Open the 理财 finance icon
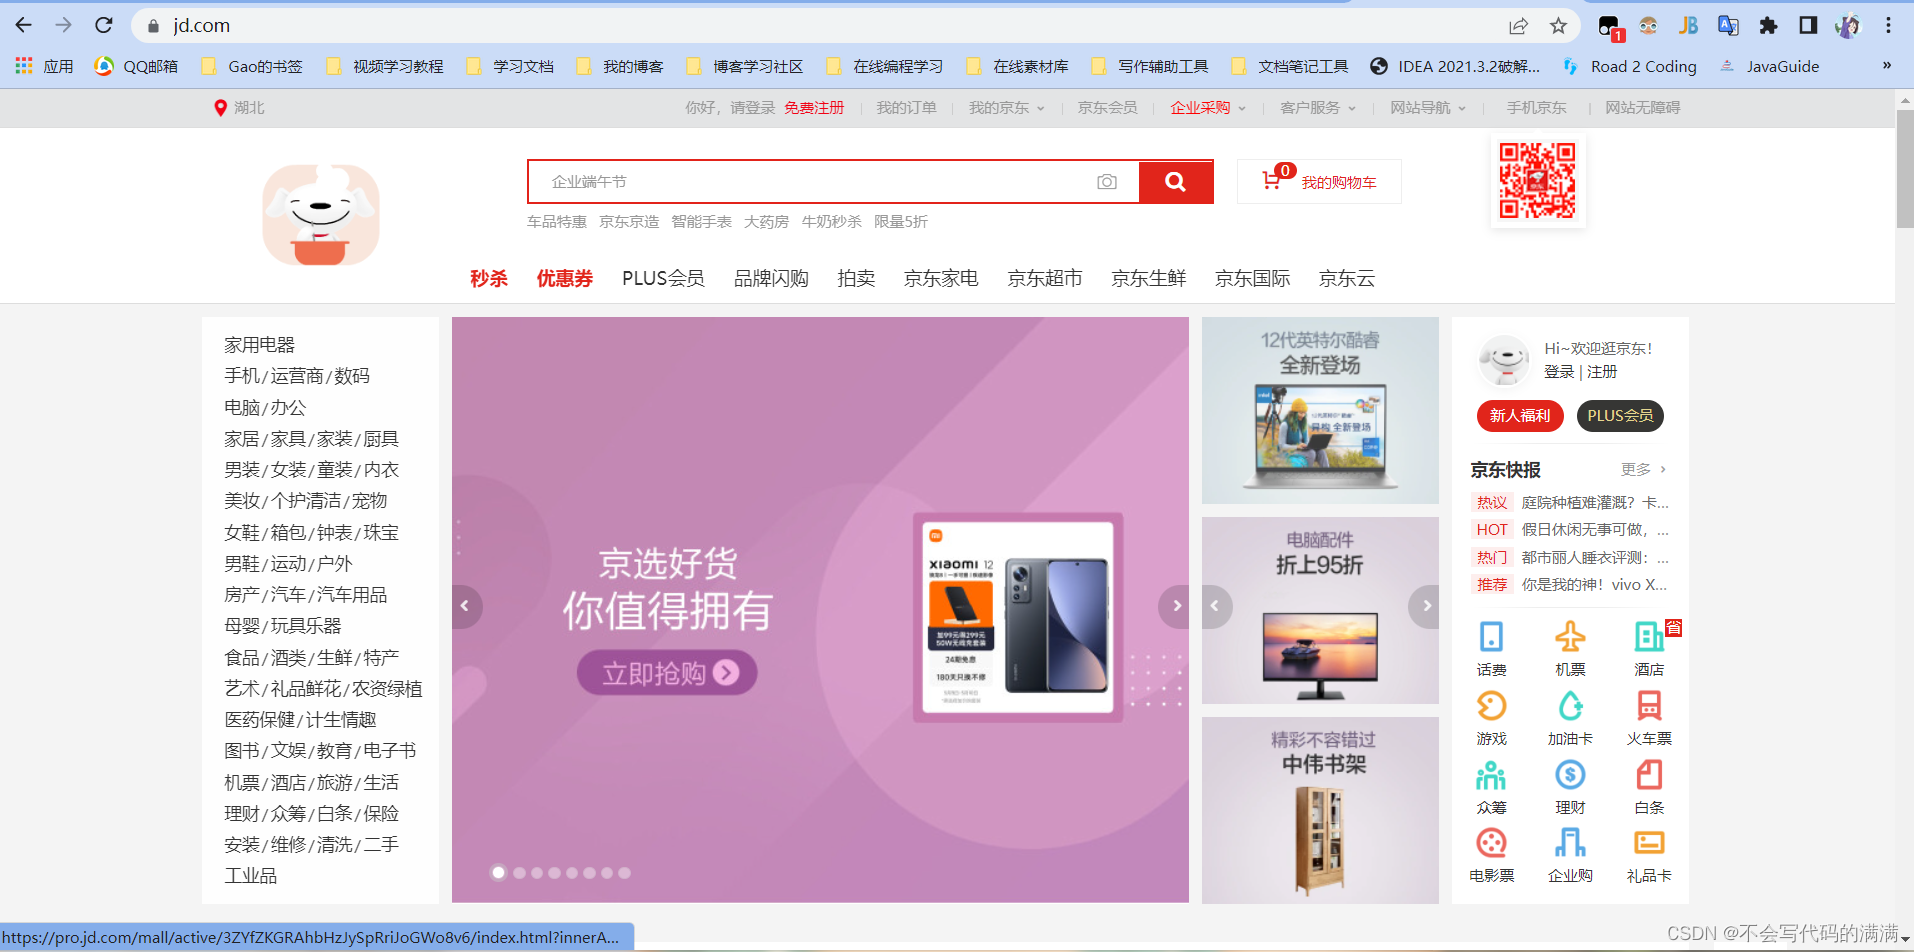 pyautogui.click(x=1570, y=775)
